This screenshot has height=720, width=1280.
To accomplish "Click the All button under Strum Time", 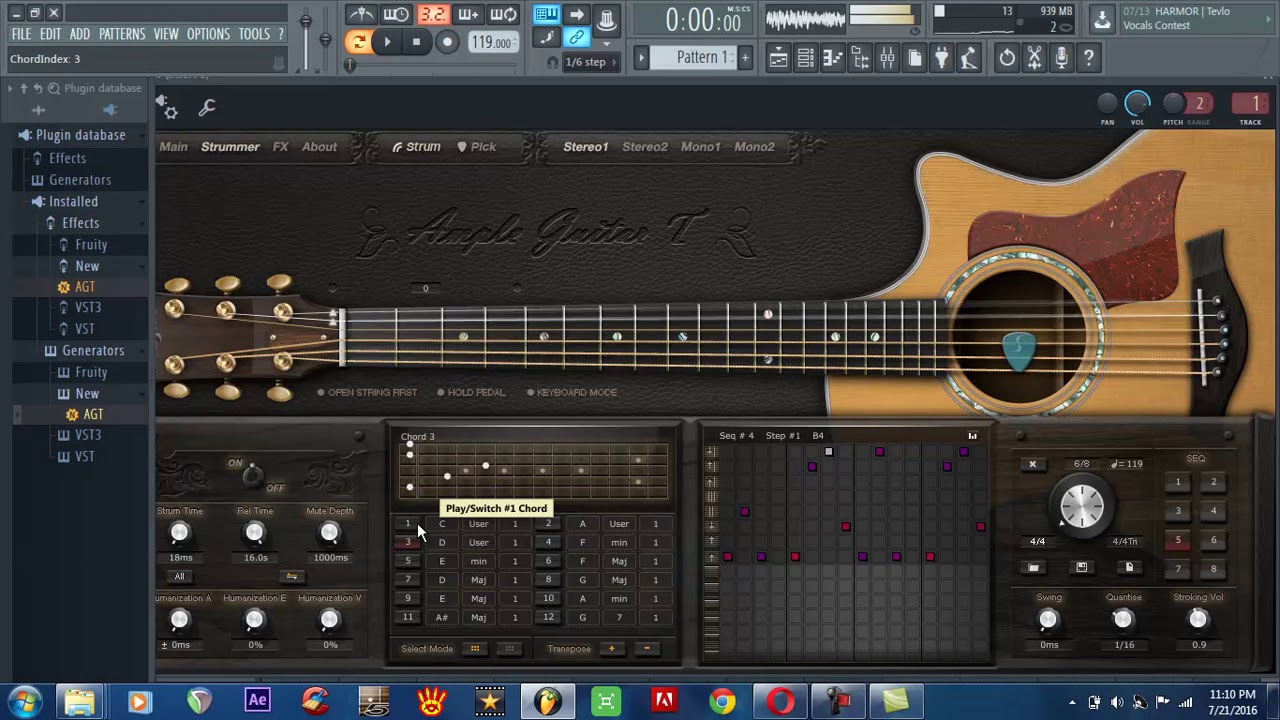I will [x=180, y=577].
